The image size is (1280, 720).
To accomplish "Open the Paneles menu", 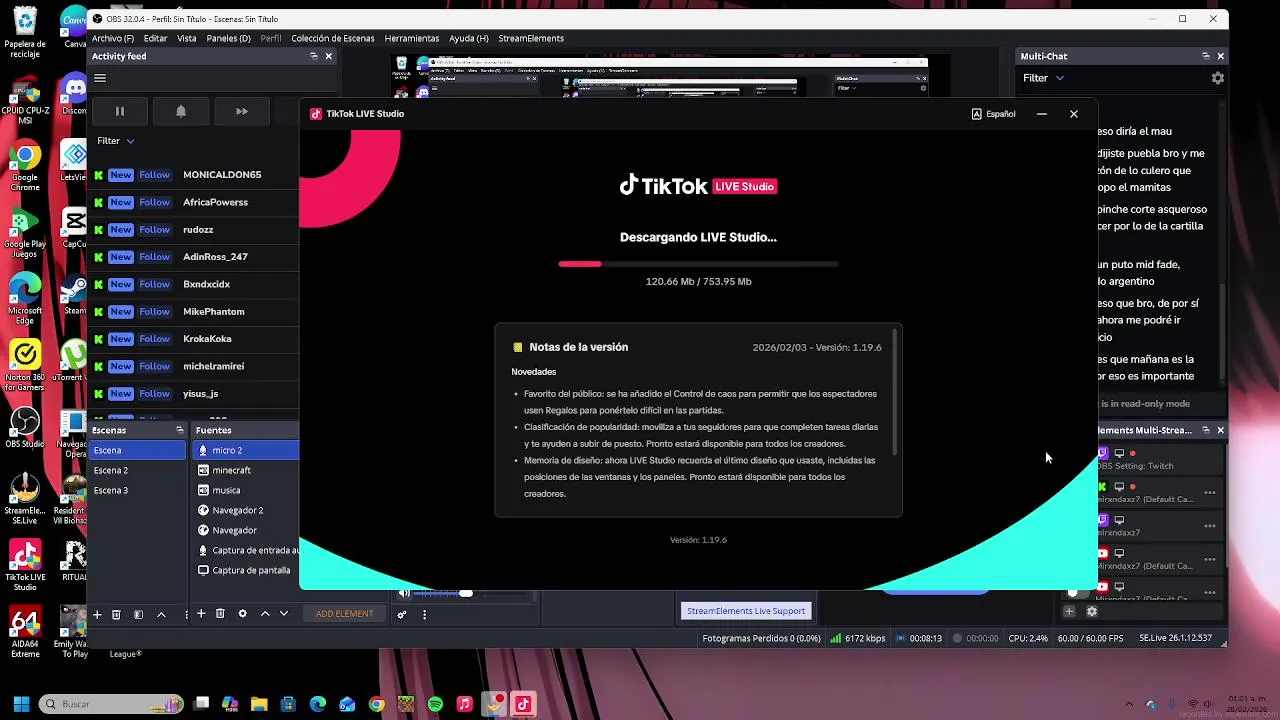I will (x=228, y=38).
